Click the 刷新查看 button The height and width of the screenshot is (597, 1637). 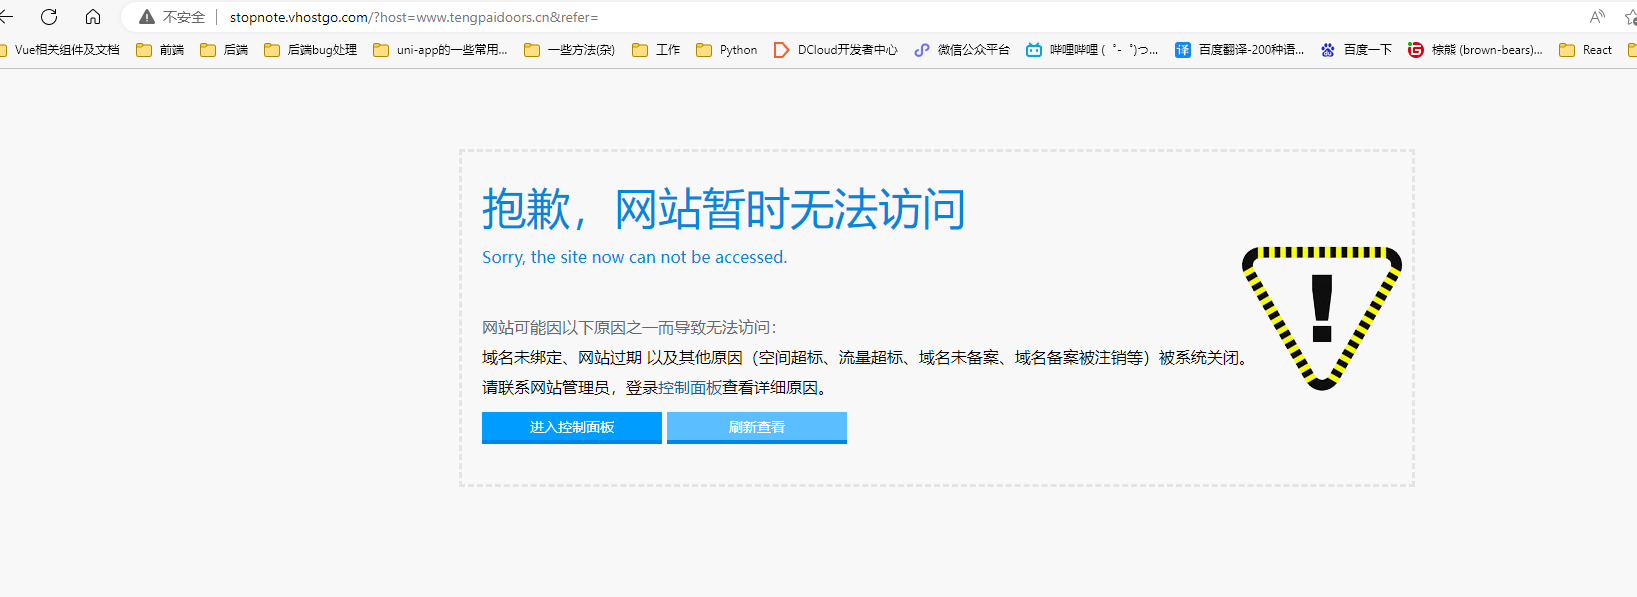tap(756, 427)
